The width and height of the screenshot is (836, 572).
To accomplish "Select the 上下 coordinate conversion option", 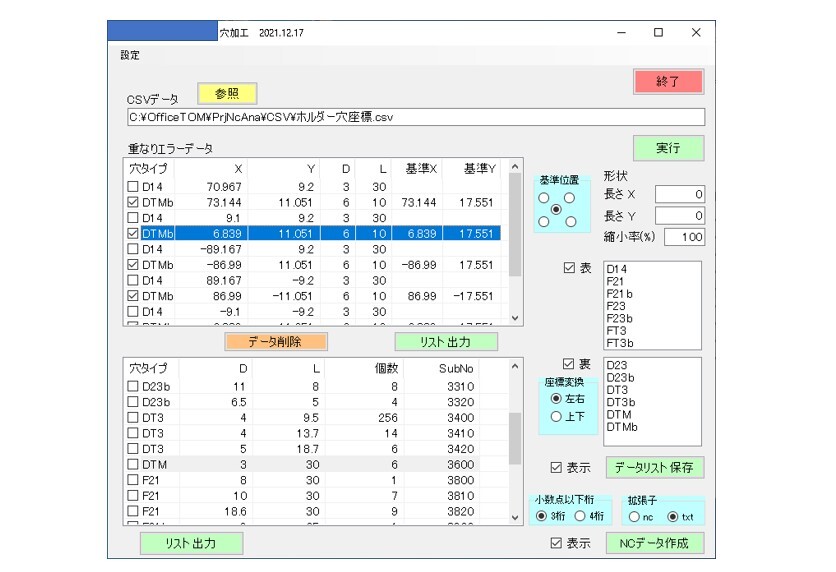I will click(556, 416).
